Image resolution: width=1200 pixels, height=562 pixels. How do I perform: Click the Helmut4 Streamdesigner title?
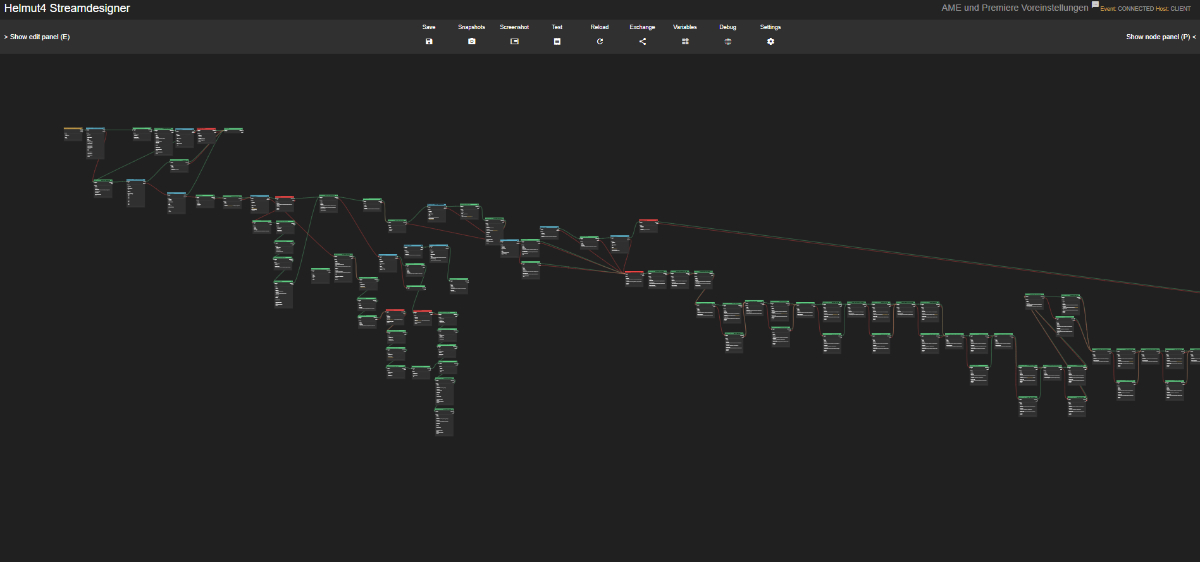click(x=67, y=8)
